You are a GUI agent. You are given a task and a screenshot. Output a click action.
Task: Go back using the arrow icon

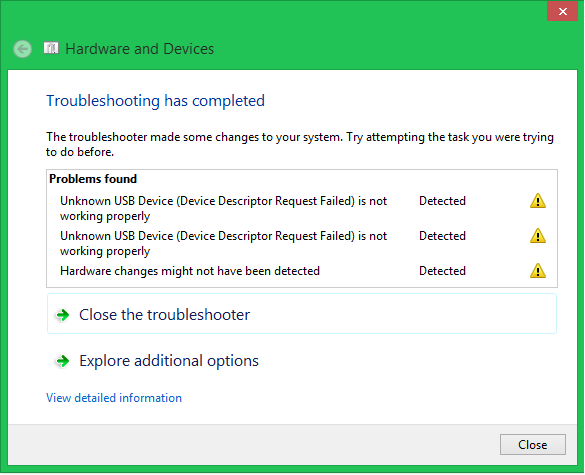[x=22, y=49]
